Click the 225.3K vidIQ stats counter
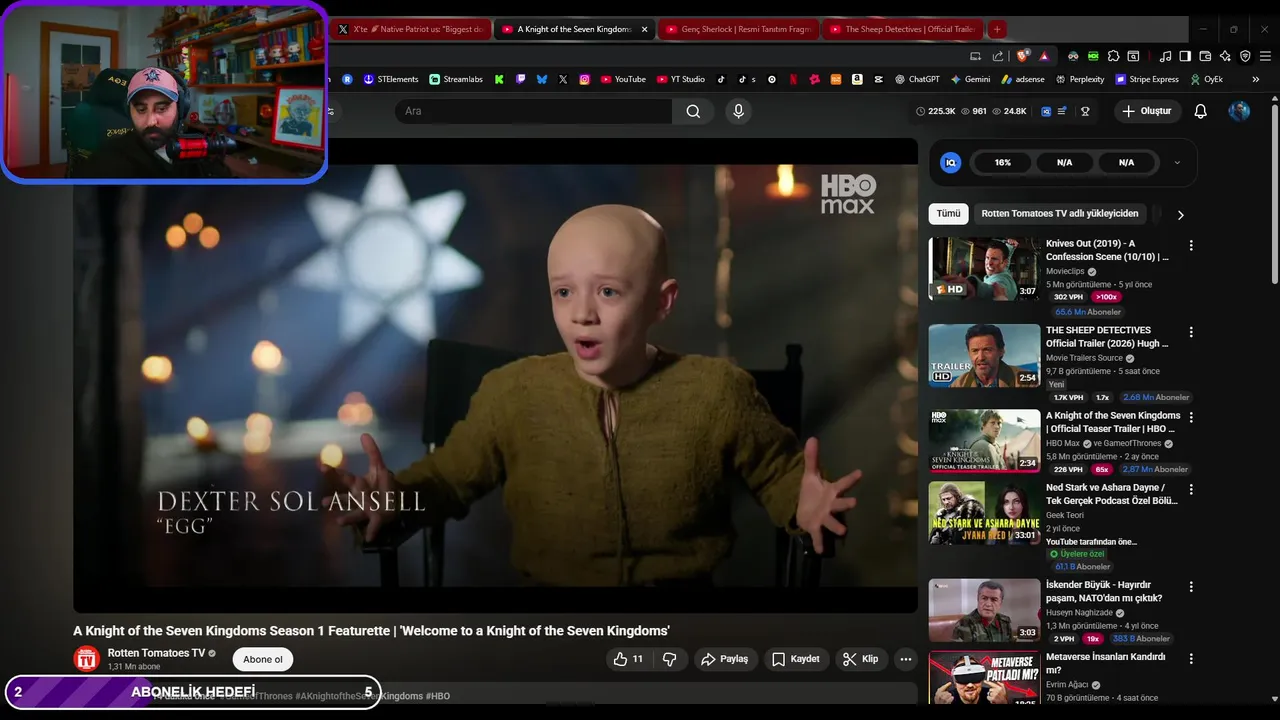 point(936,111)
